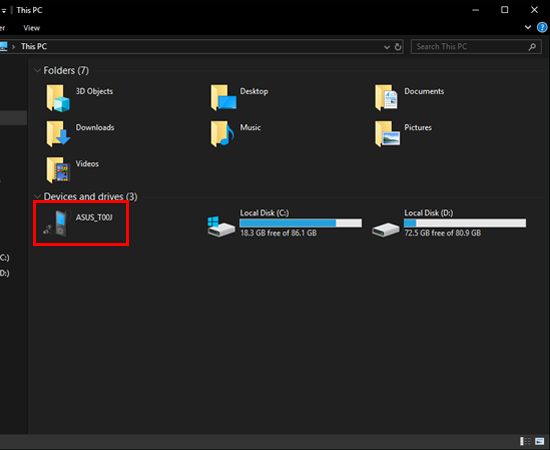The height and width of the screenshot is (450, 550).
Task: Select the Videos folder icon
Action: pos(58,170)
